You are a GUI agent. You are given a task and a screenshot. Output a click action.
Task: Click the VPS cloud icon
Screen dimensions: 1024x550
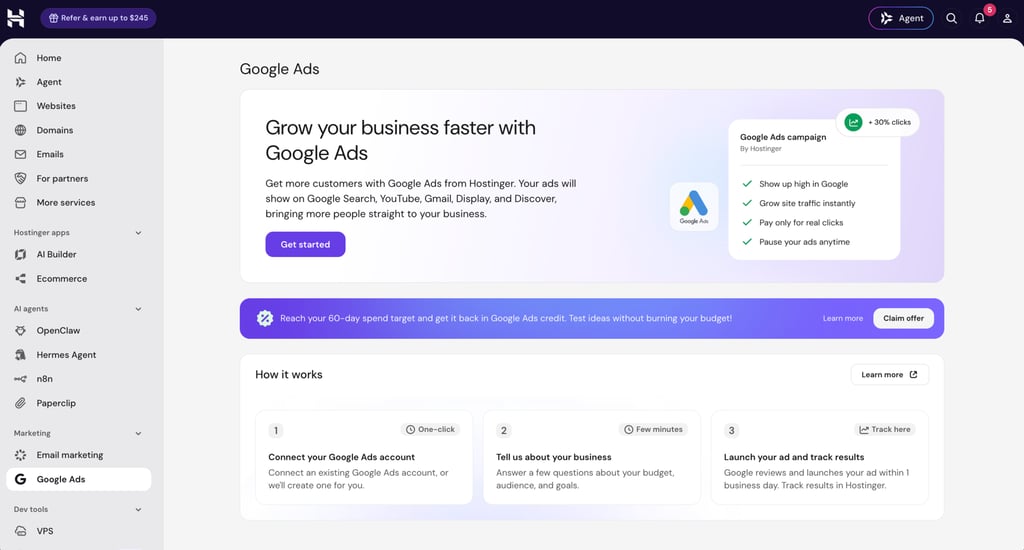click(x=20, y=531)
